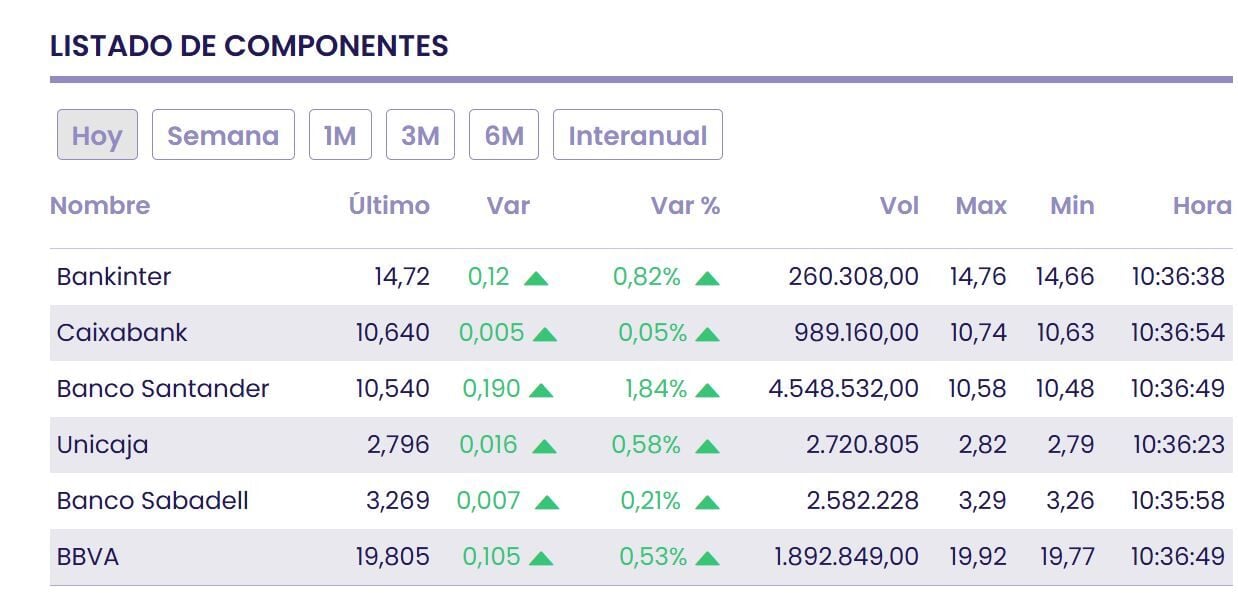The width and height of the screenshot is (1238, 607).
Task: Click green arrow beside Banco Santander 1,84%
Action: 707,390
